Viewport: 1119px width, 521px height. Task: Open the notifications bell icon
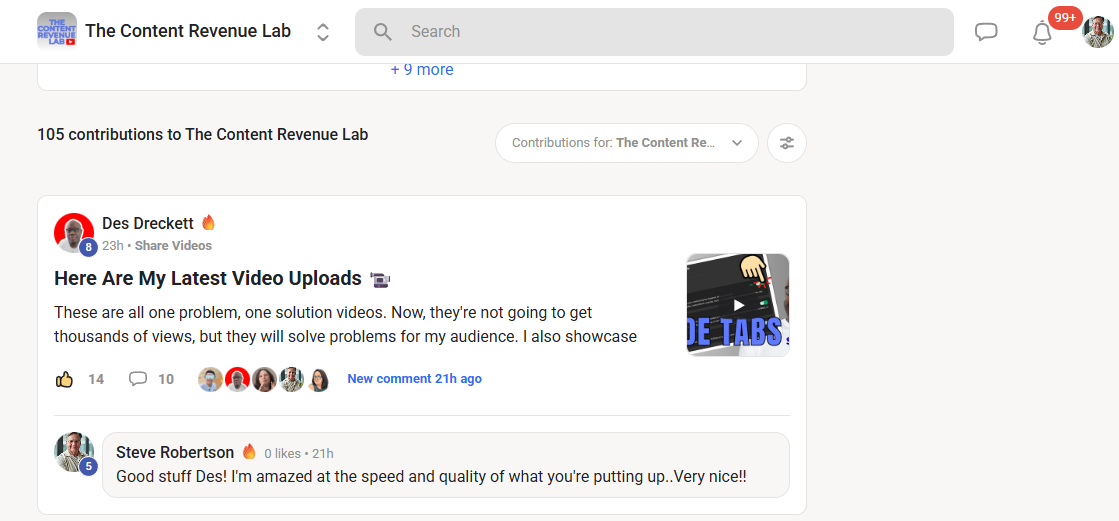[1042, 32]
